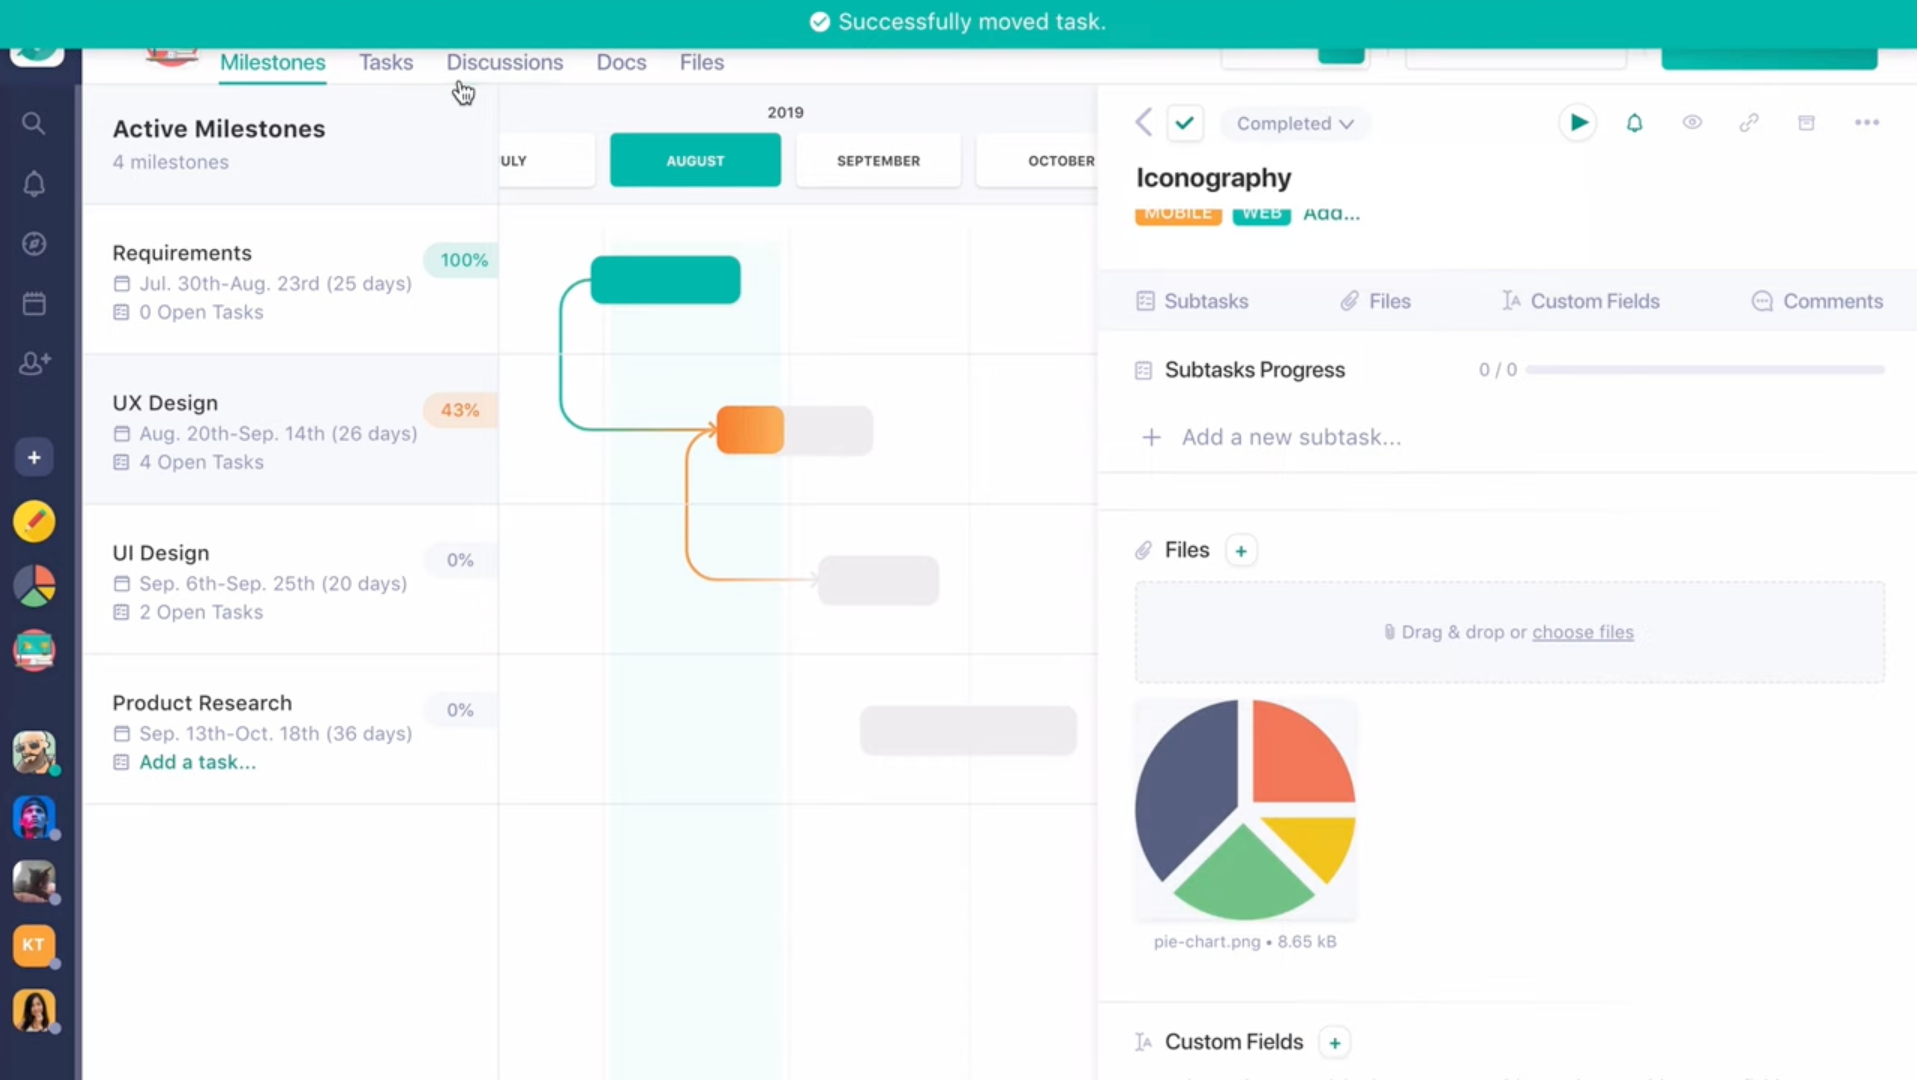Image resolution: width=1917 pixels, height=1080 pixels.
Task: Open the calendar icon in sidebar
Action: click(34, 304)
